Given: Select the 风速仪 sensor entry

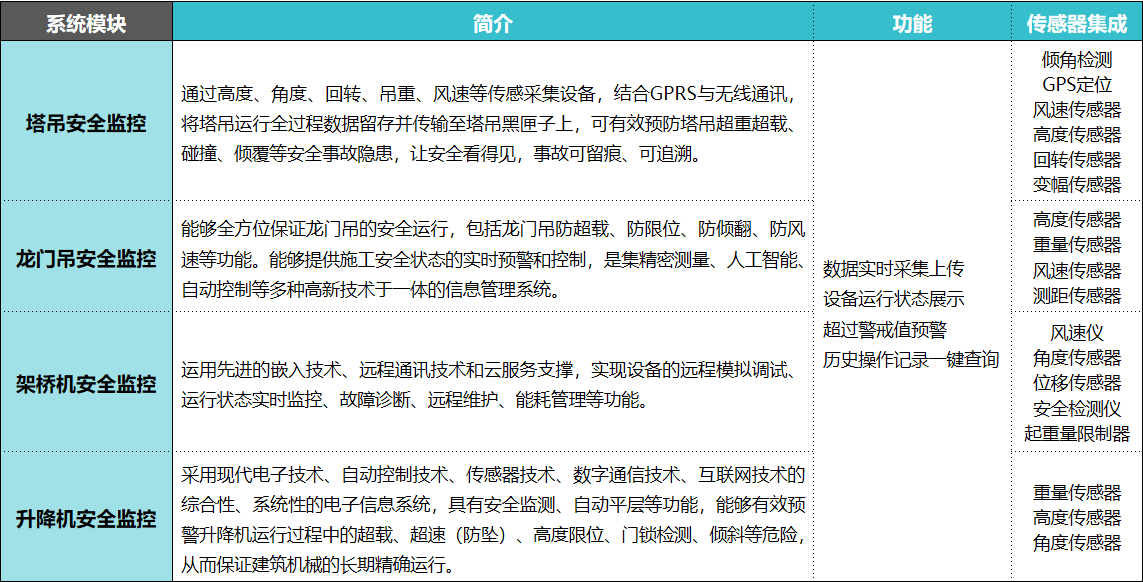Looking at the screenshot, I should (x=1077, y=333).
